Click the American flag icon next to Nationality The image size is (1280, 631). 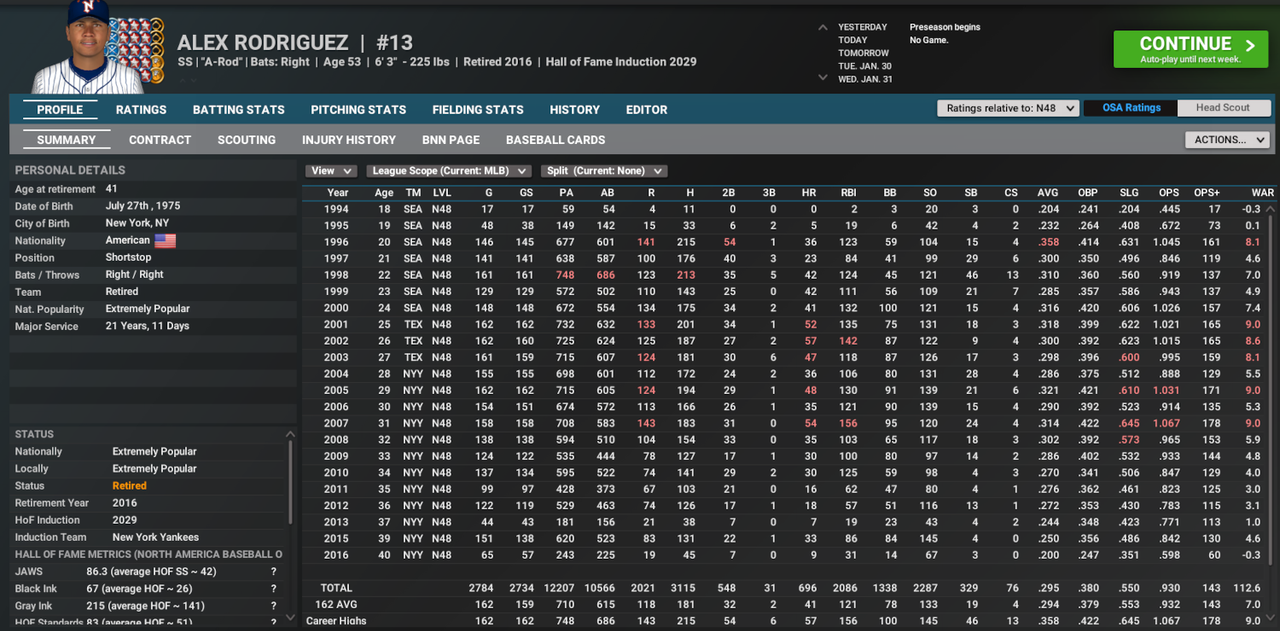(165, 240)
